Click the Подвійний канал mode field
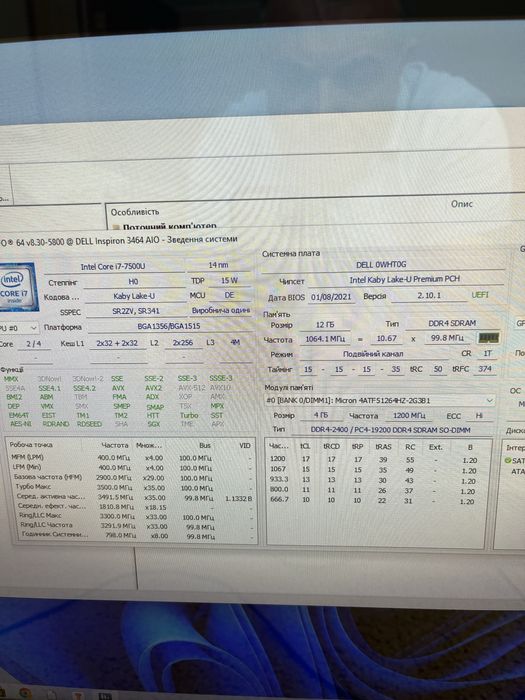The height and width of the screenshot is (700, 525). pyautogui.click(x=373, y=354)
